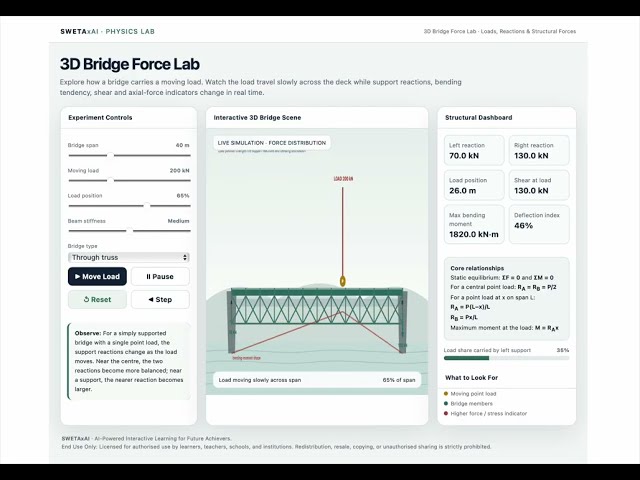This screenshot has width=640, height=480.
Task: Click the Step button
Action: point(160,299)
